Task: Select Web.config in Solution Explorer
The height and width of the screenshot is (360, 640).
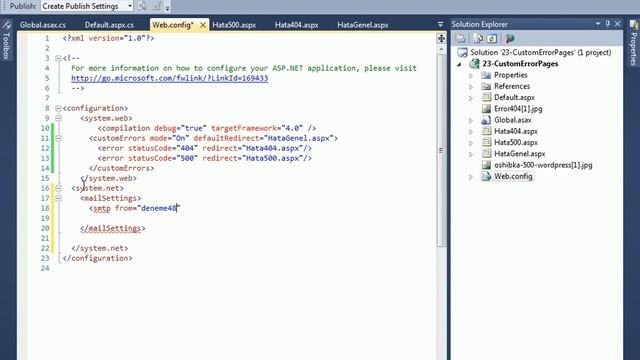Action: coord(513,176)
